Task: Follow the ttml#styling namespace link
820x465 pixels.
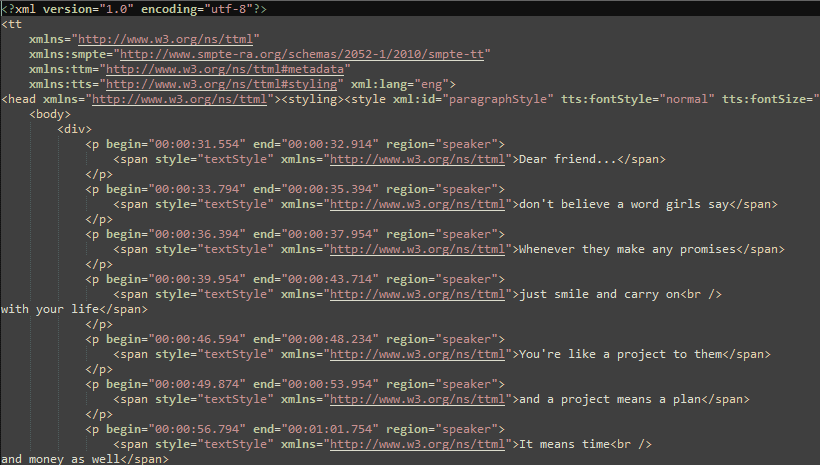Action: [x=222, y=84]
